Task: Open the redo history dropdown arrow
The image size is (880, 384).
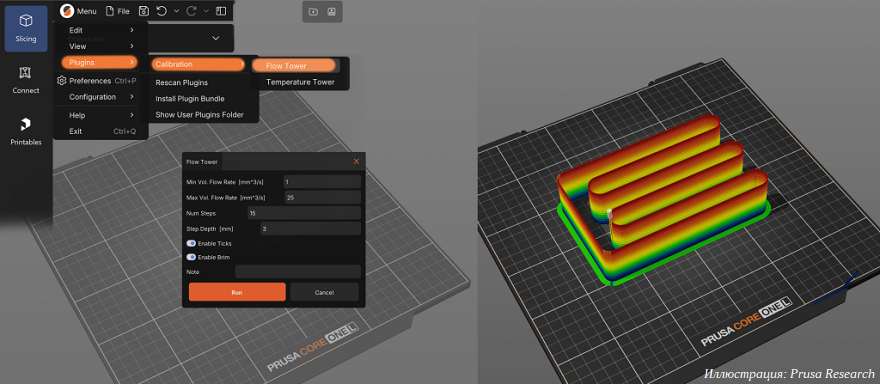Action: click(x=206, y=11)
